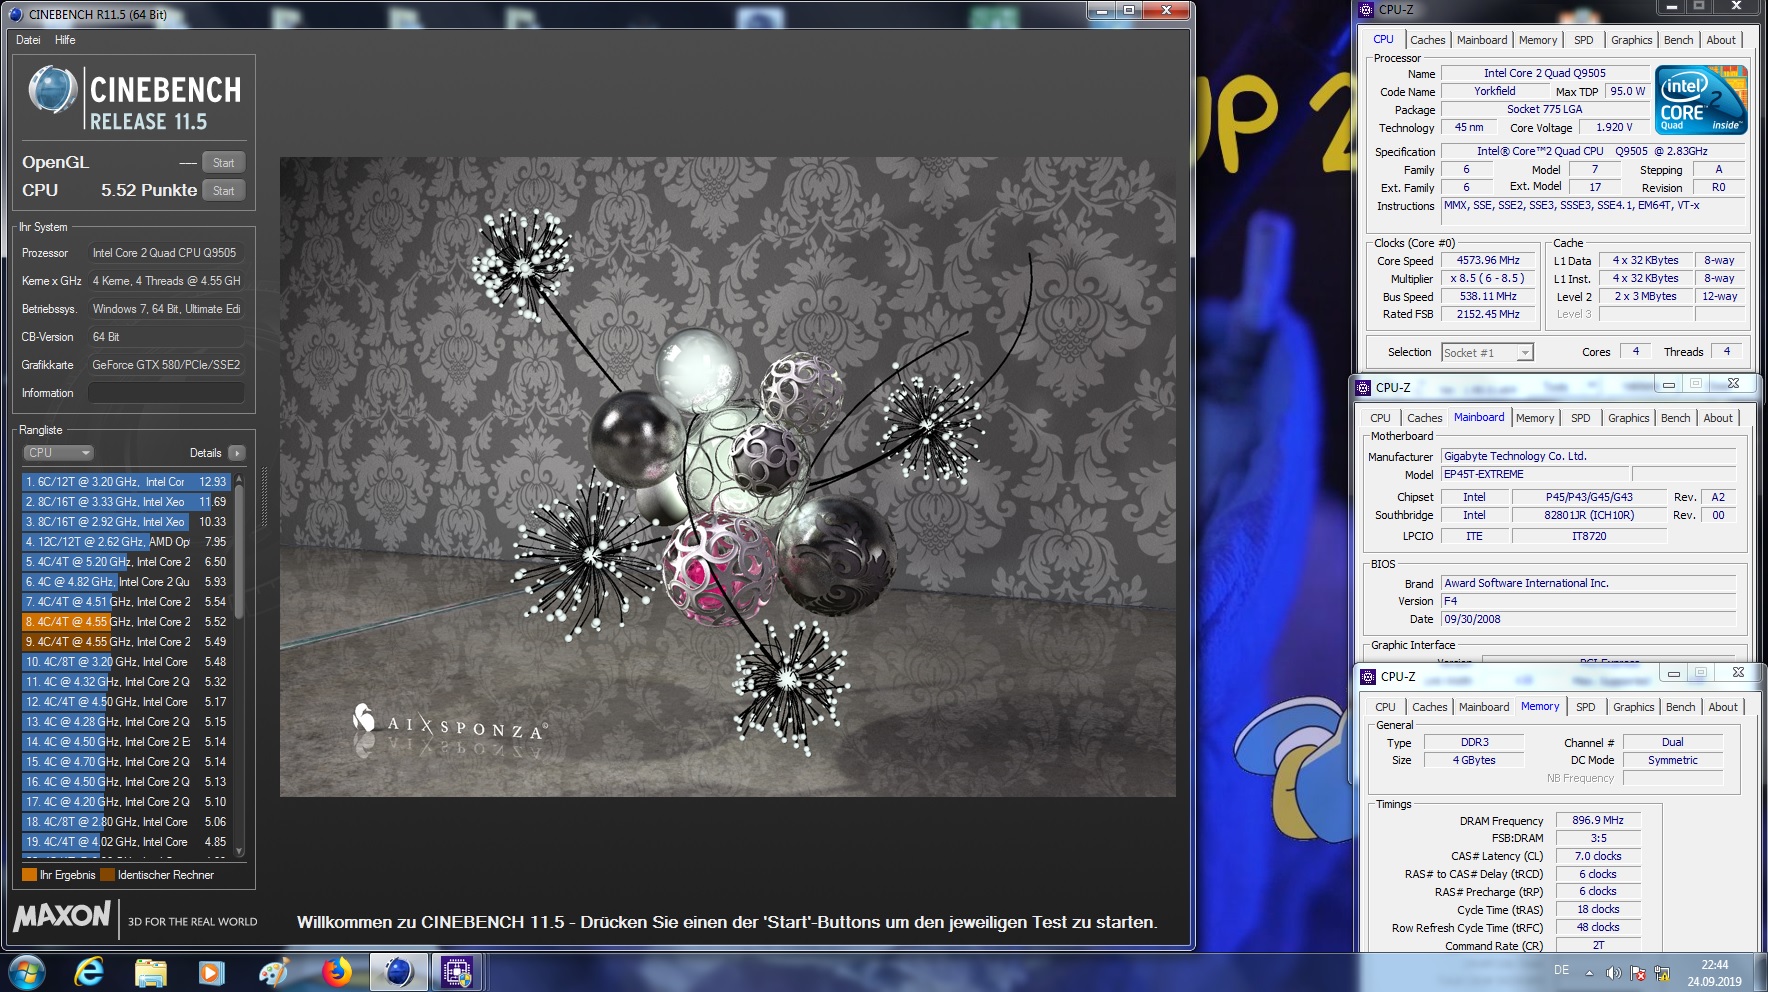The height and width of the screenshot is (992, 1768).
Task: Maximize the Cinebench window
Action: click(x=1129, y=10)
